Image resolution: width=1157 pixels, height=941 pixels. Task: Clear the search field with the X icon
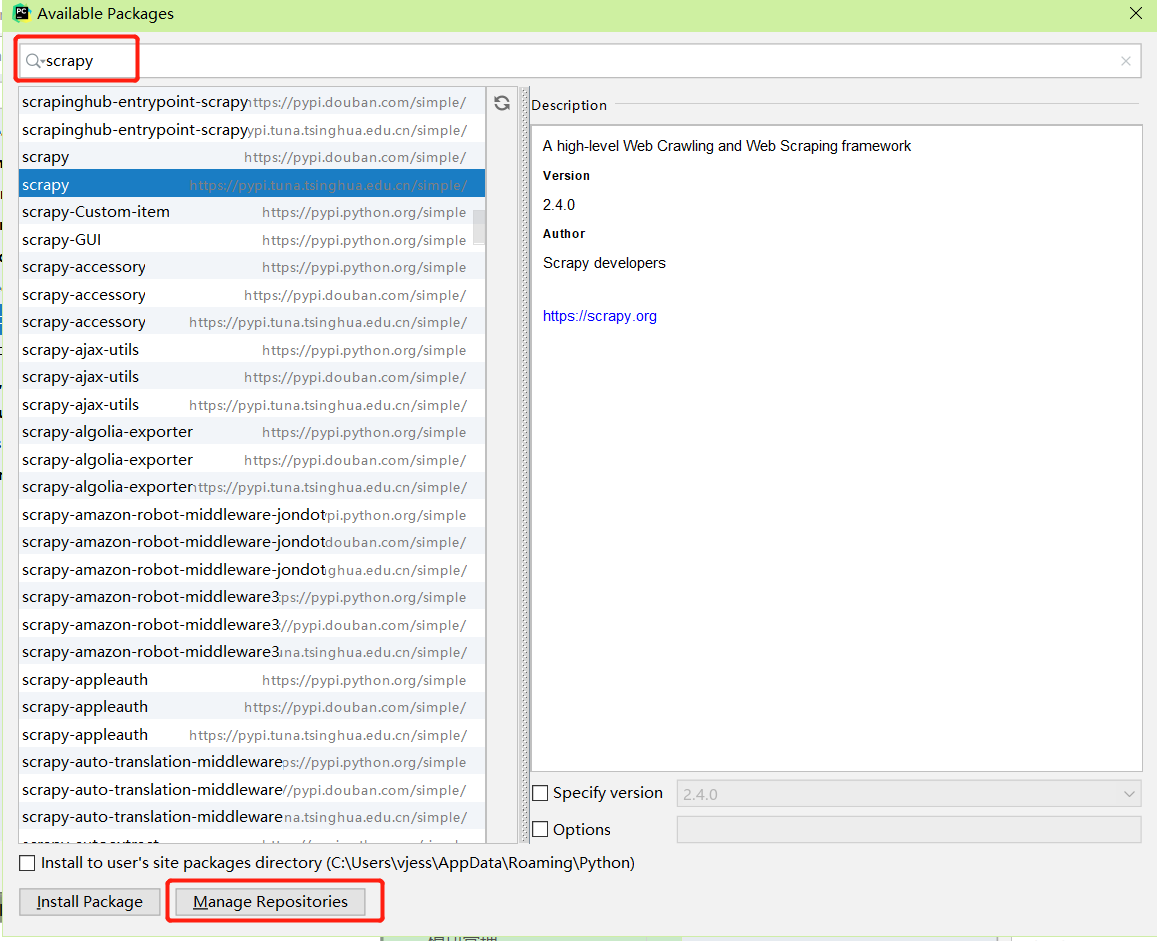click(1125, 61)
